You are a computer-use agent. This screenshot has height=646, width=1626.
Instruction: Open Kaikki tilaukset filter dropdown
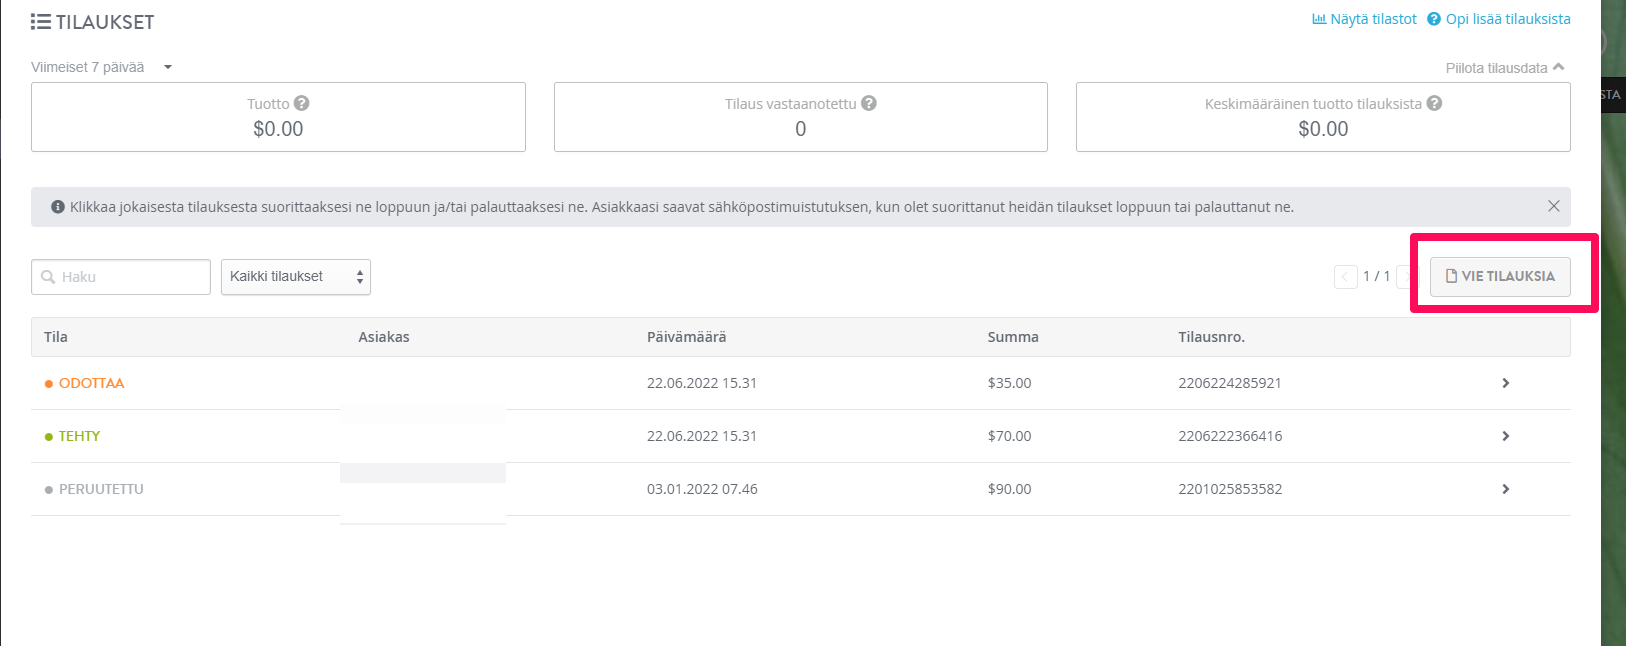[x=296, y=277]
